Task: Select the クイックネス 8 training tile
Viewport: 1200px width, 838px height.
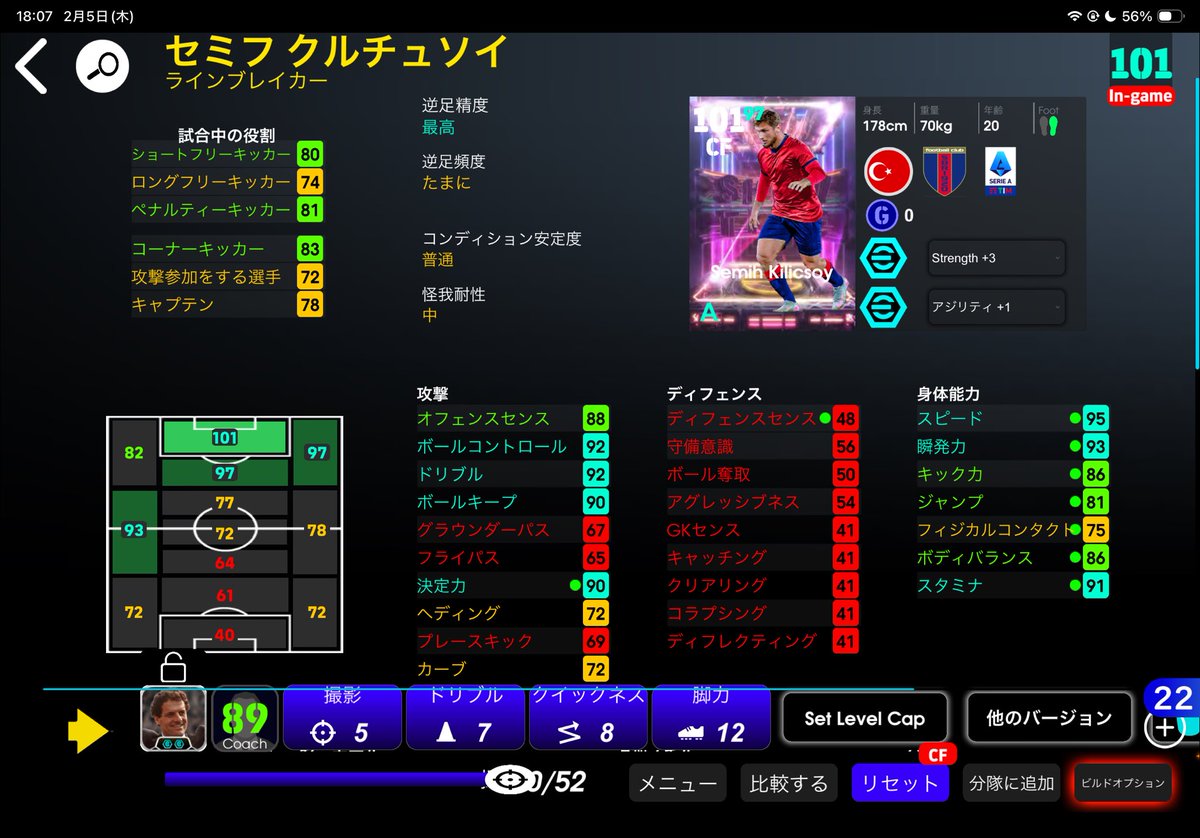Action: coord(588,717)
